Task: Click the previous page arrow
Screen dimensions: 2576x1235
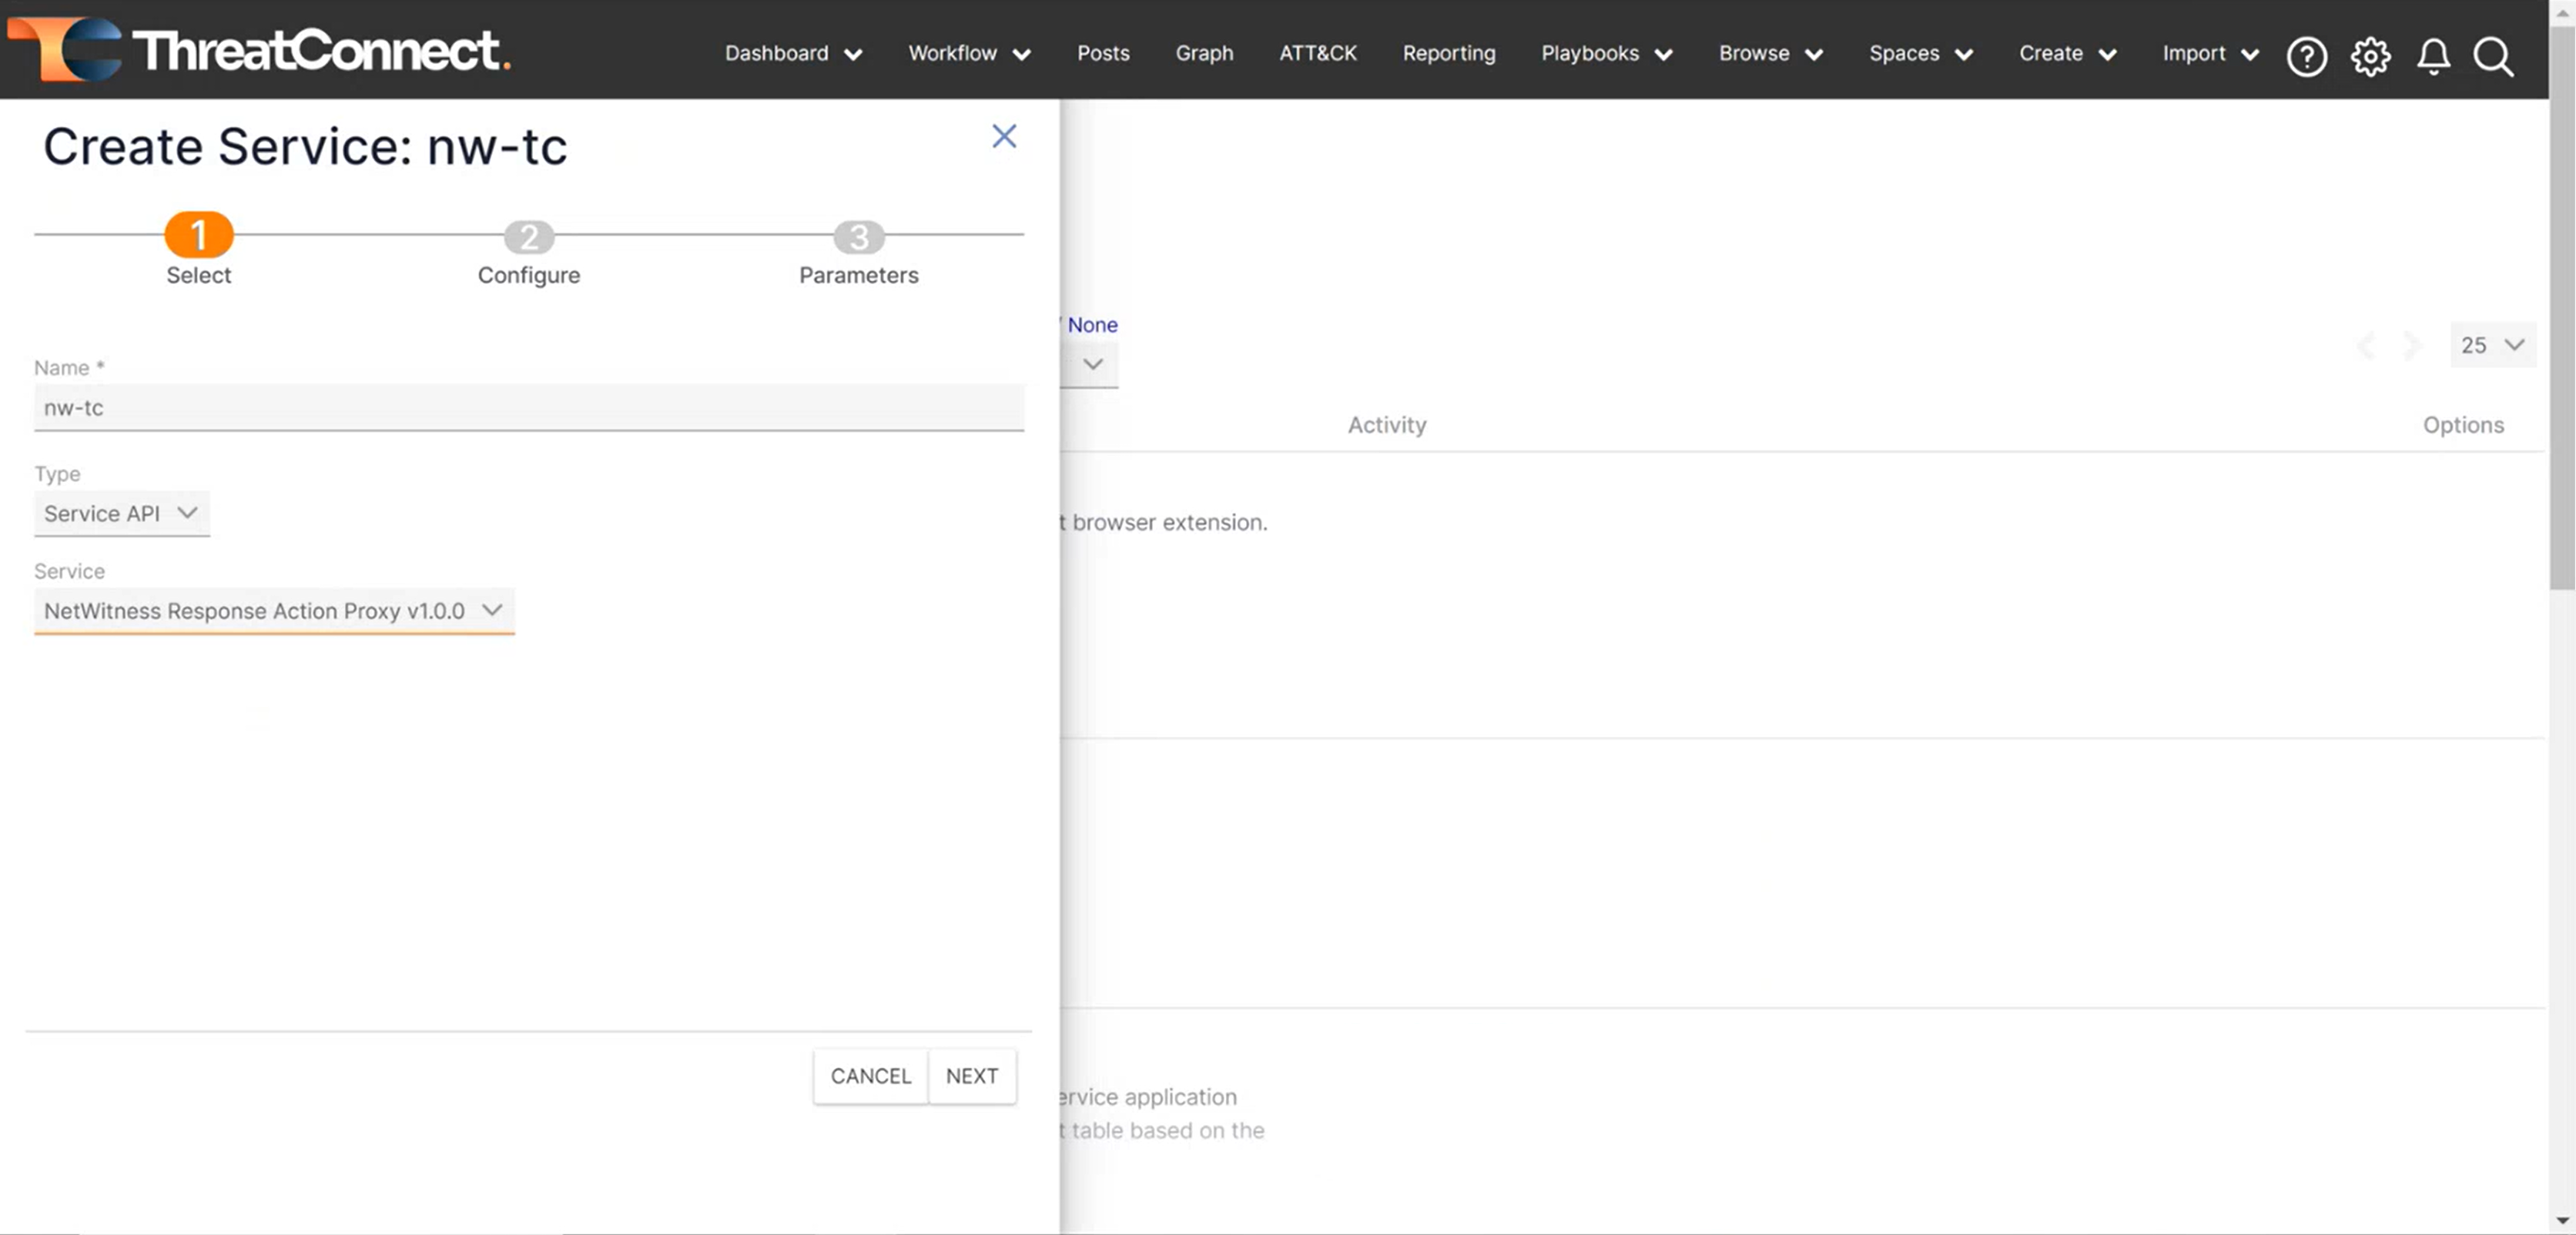Action: coord(2366,346)
